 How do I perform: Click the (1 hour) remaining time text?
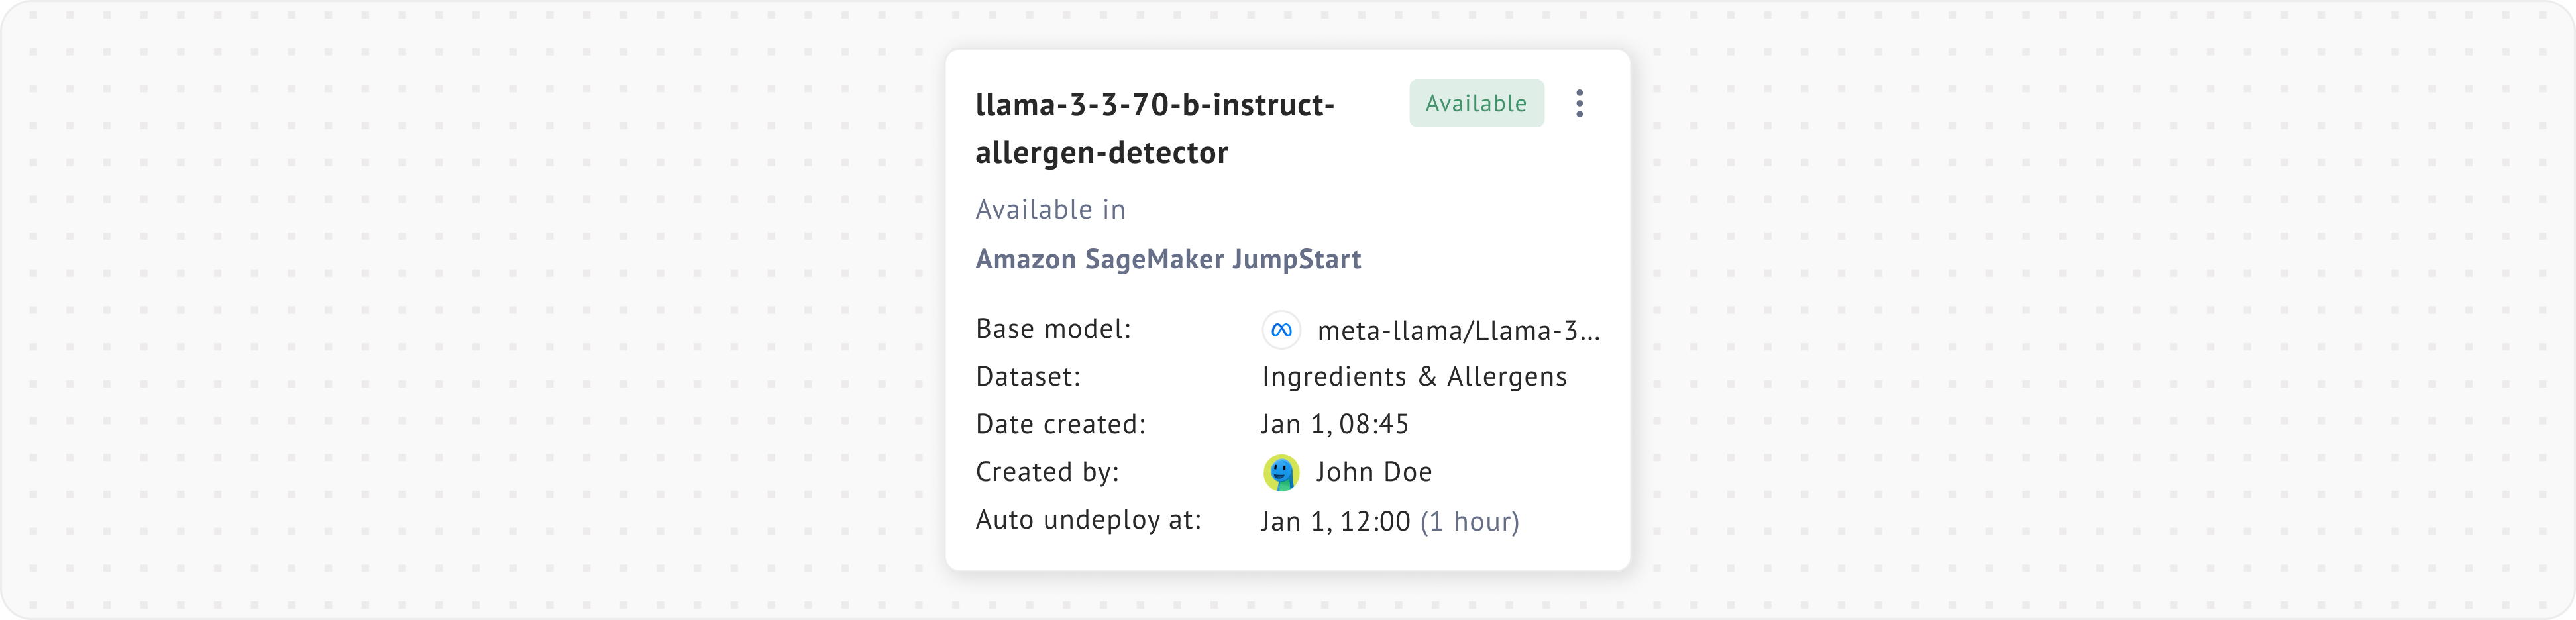1469,522
